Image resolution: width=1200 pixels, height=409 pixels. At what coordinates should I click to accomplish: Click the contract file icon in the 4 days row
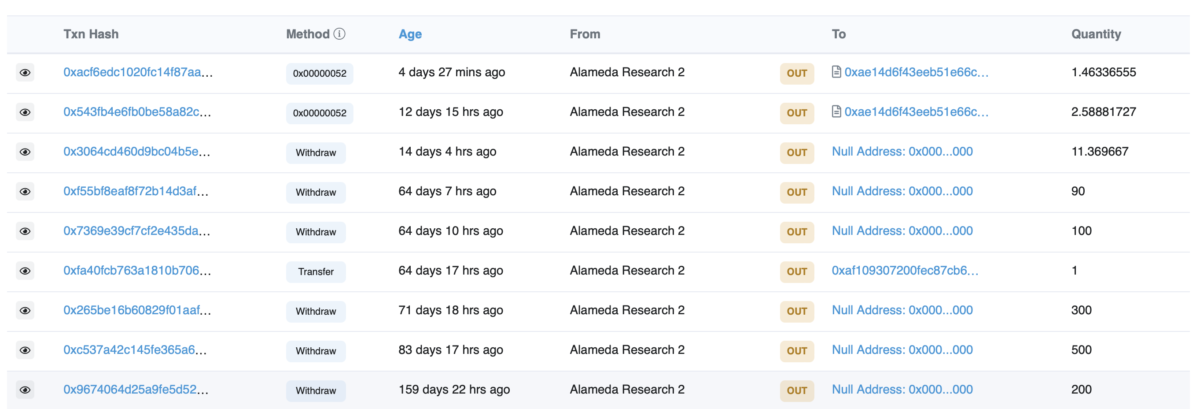pyautogui.click(x=837, y=72)
